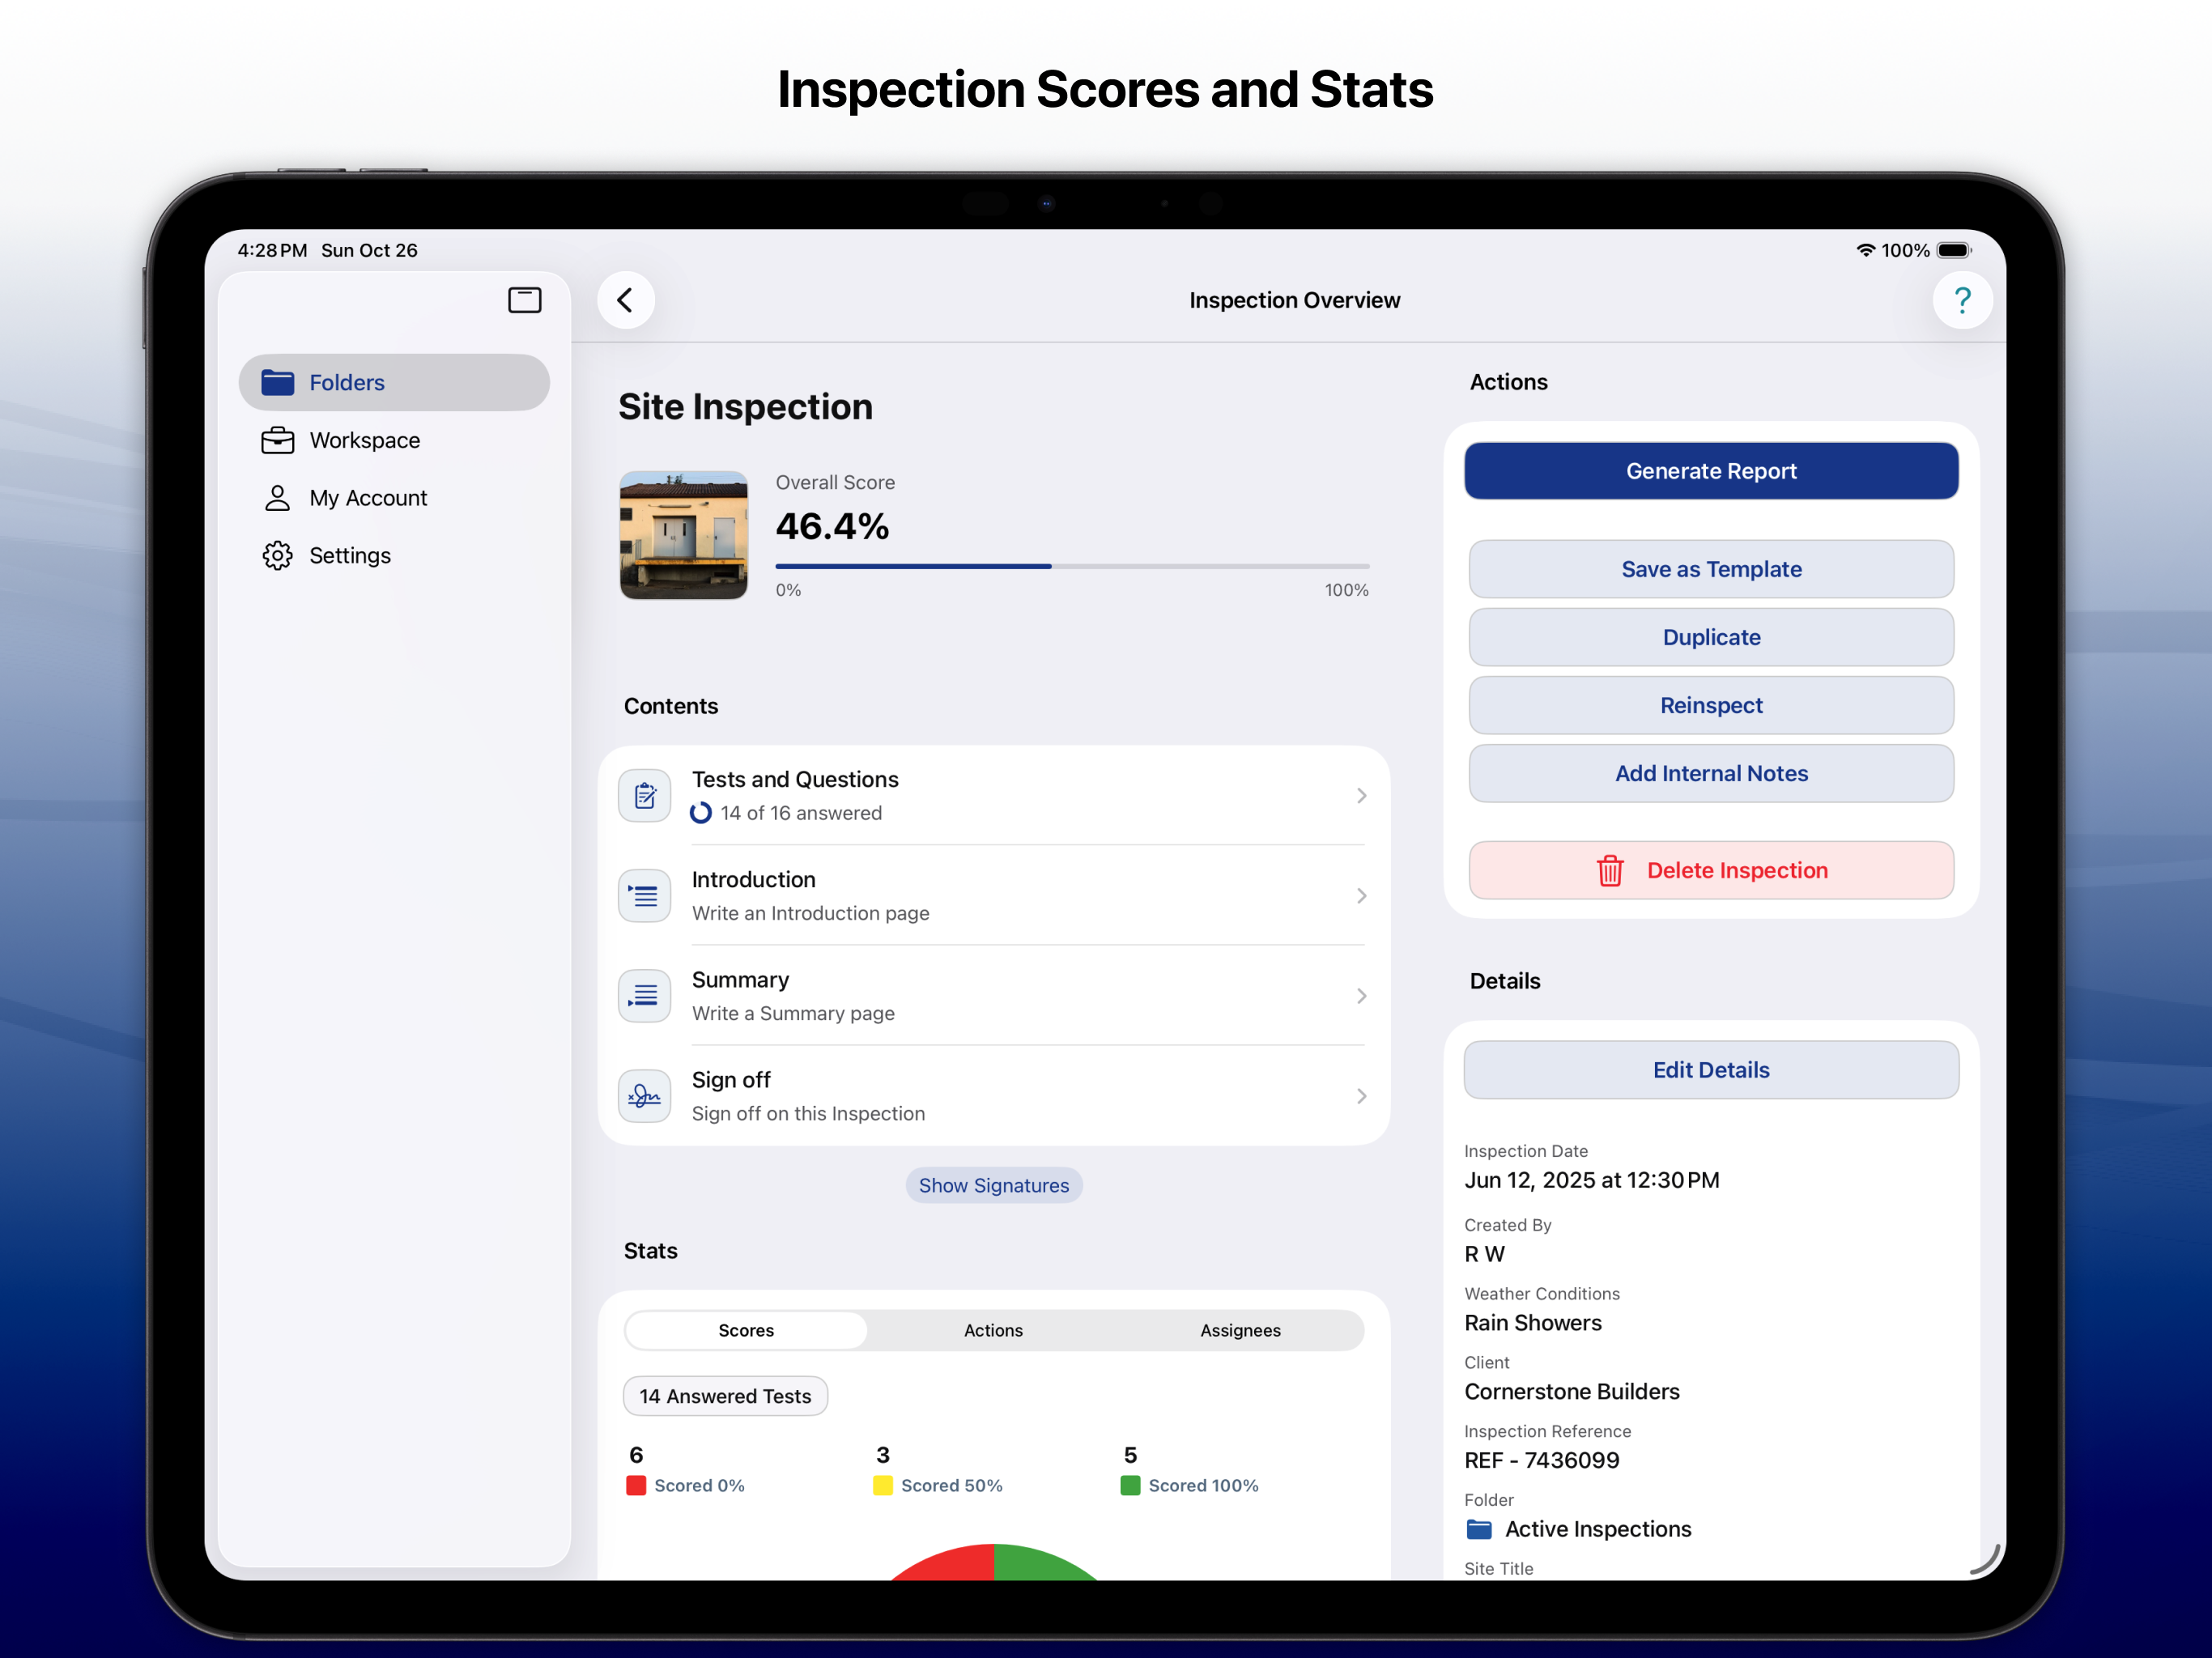The height and width of the screenshot is (1658, 2212).
Task: Click the Settings gear icon
Action: tap(277, 555)
